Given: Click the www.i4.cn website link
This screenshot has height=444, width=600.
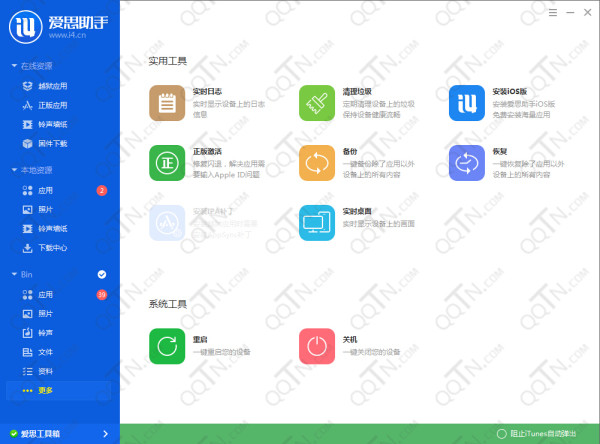Looking at the screenshot, I should (67, 35).
